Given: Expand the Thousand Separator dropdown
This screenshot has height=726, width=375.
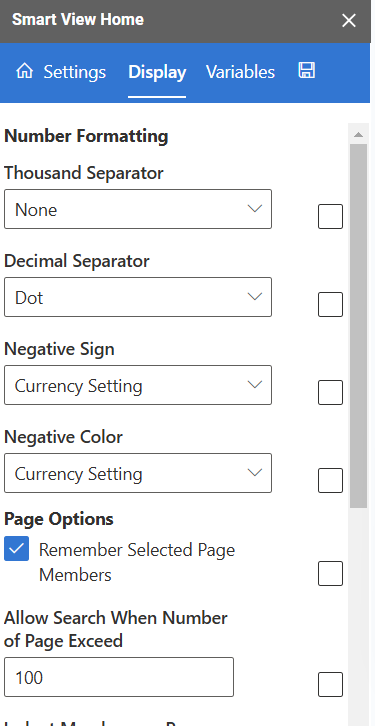Looking at the screenshot, I should (138, 209).
